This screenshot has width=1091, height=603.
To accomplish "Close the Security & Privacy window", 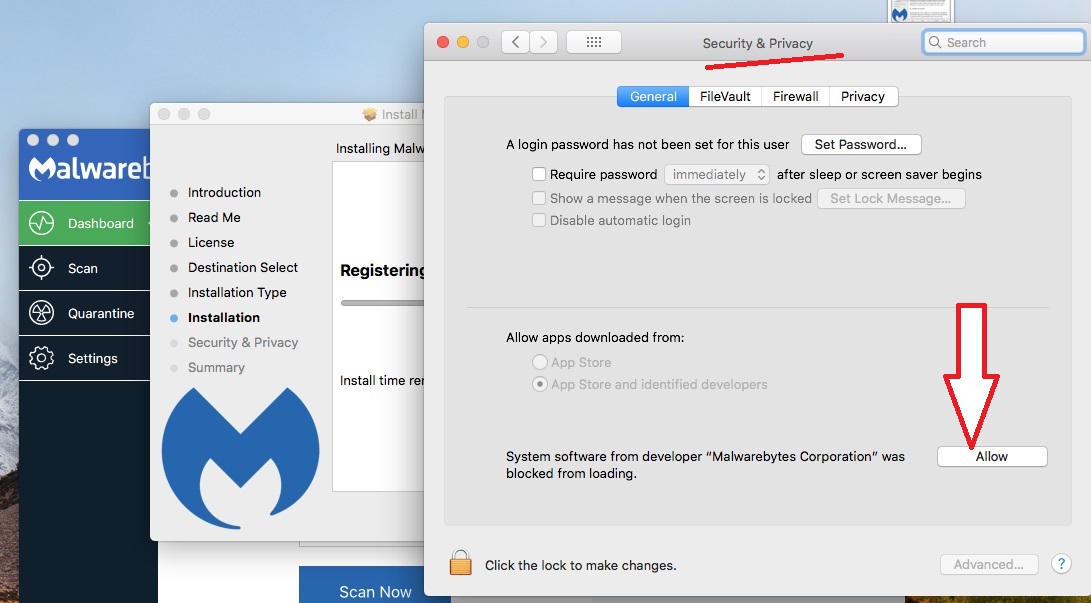I will tap(443, 42).
